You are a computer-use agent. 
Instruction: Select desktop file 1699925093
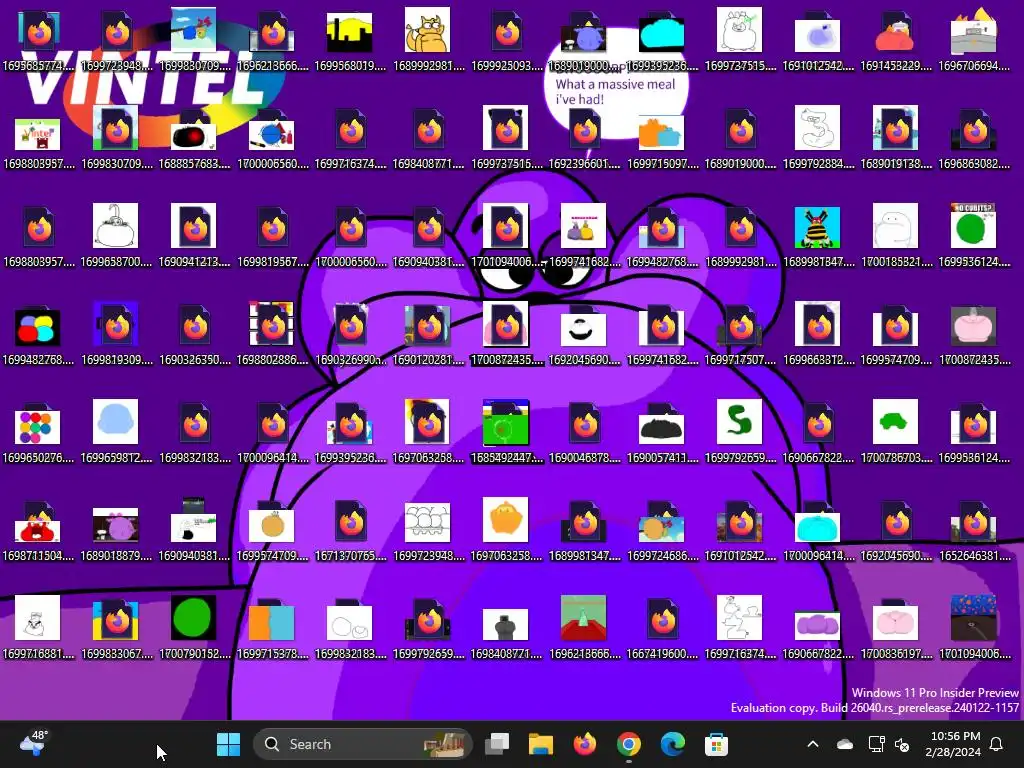pyautogui.click(x=507, y=39)
